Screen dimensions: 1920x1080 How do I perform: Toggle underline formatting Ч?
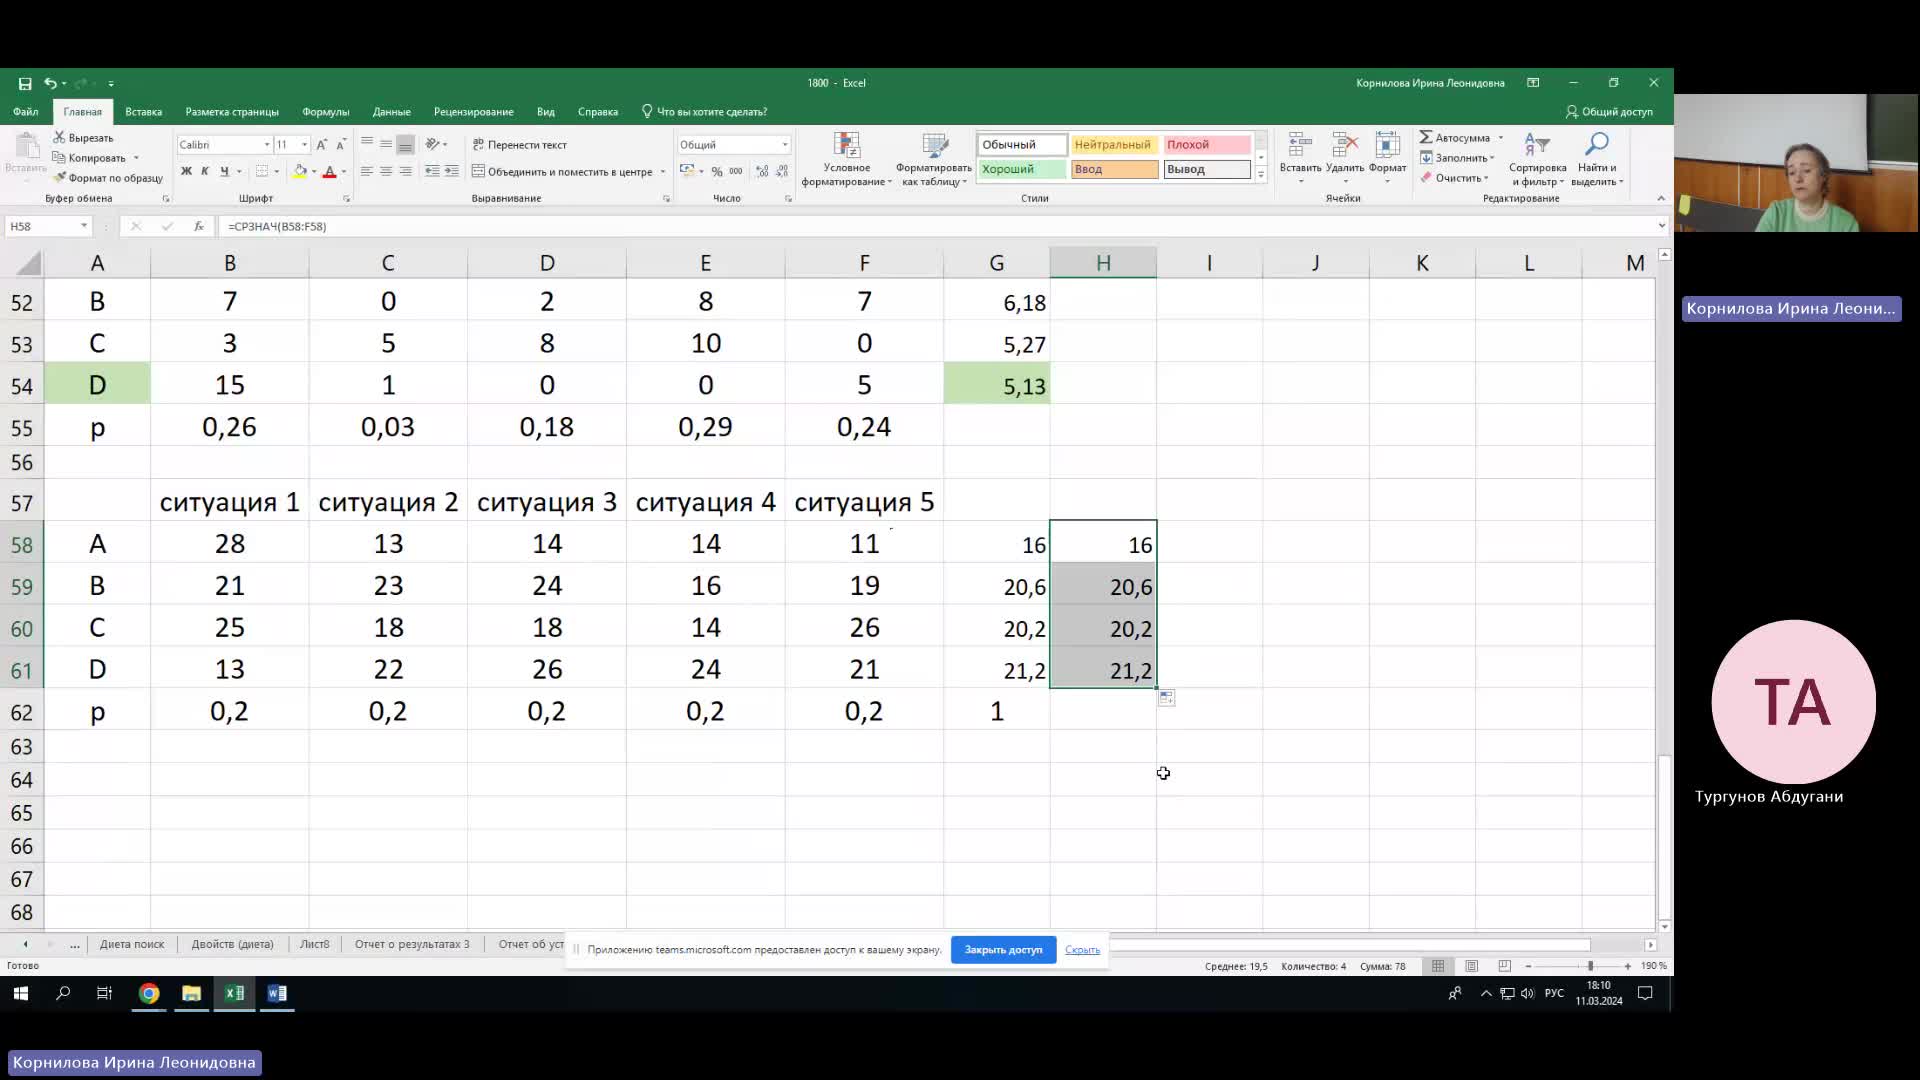click(224, 172)
